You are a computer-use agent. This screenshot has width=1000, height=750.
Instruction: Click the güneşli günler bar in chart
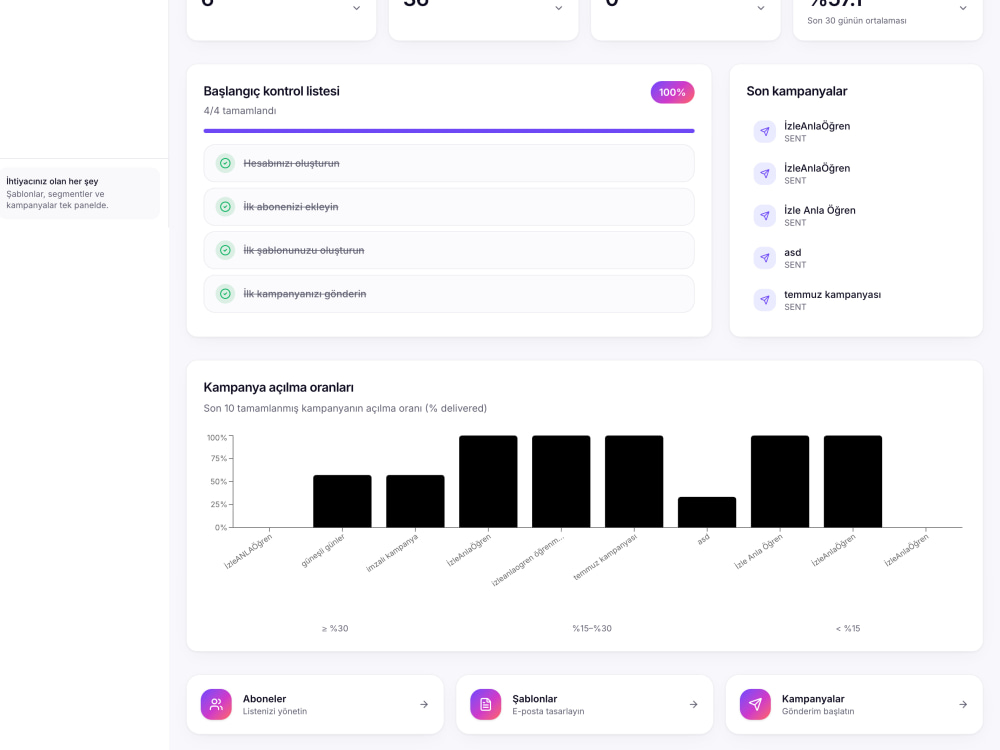(x=342, y=501)
